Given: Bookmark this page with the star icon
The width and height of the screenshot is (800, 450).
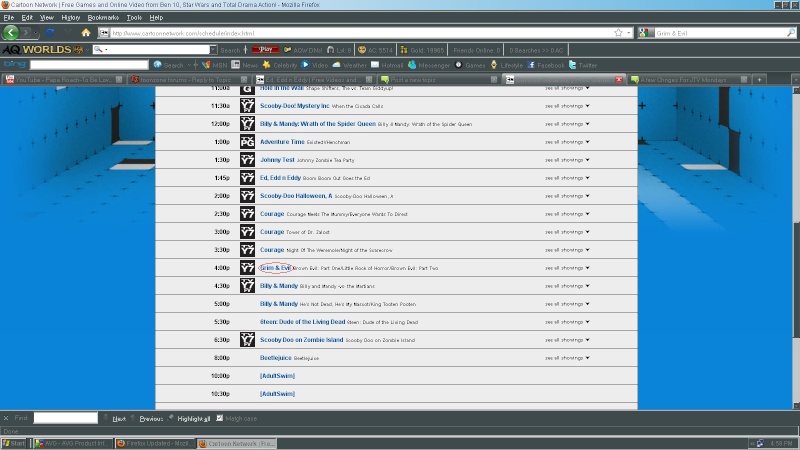Looking at the screenshot, I should click(618, 33).
